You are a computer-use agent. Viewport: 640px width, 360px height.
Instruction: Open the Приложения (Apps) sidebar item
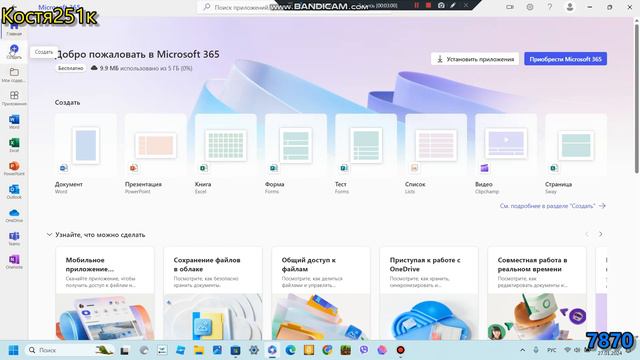14,98
